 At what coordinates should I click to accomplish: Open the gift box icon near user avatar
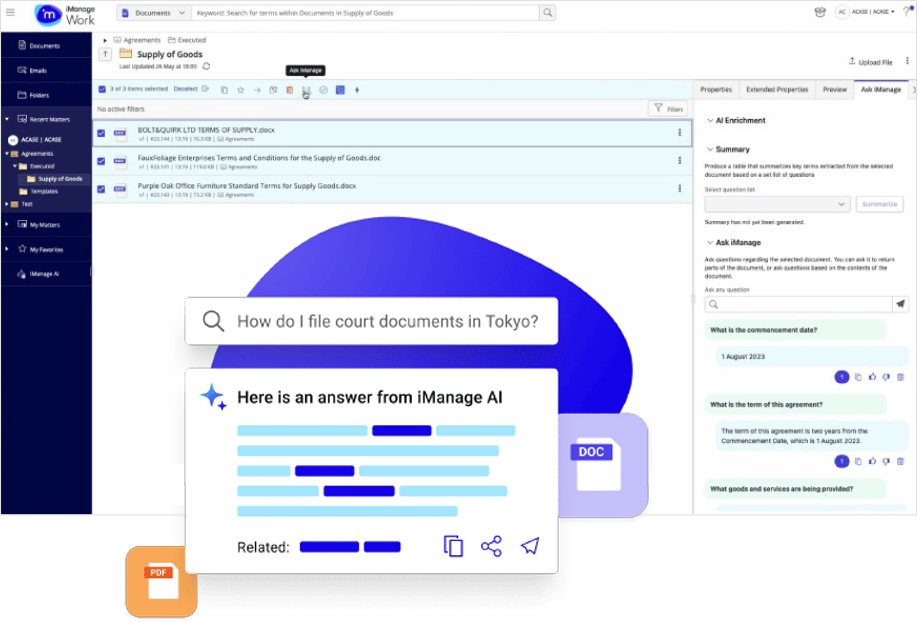tap(820, 12)
